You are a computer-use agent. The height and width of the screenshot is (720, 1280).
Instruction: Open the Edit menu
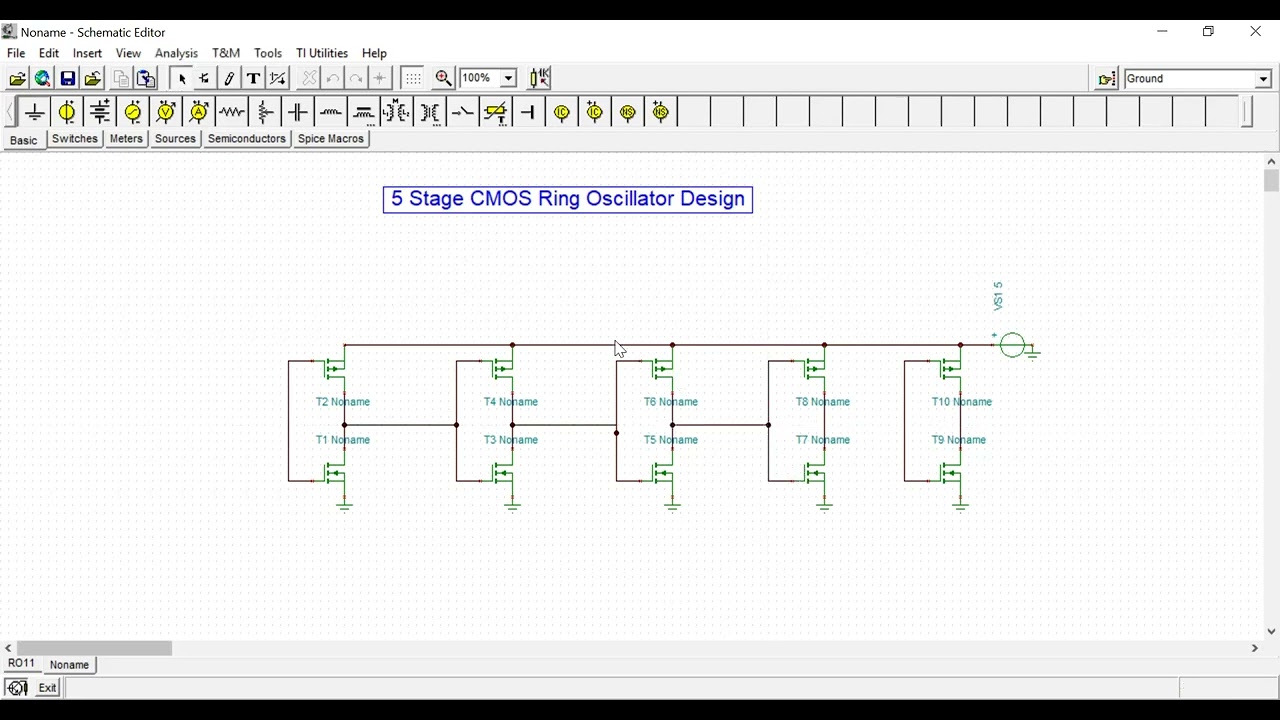point(49,53)
